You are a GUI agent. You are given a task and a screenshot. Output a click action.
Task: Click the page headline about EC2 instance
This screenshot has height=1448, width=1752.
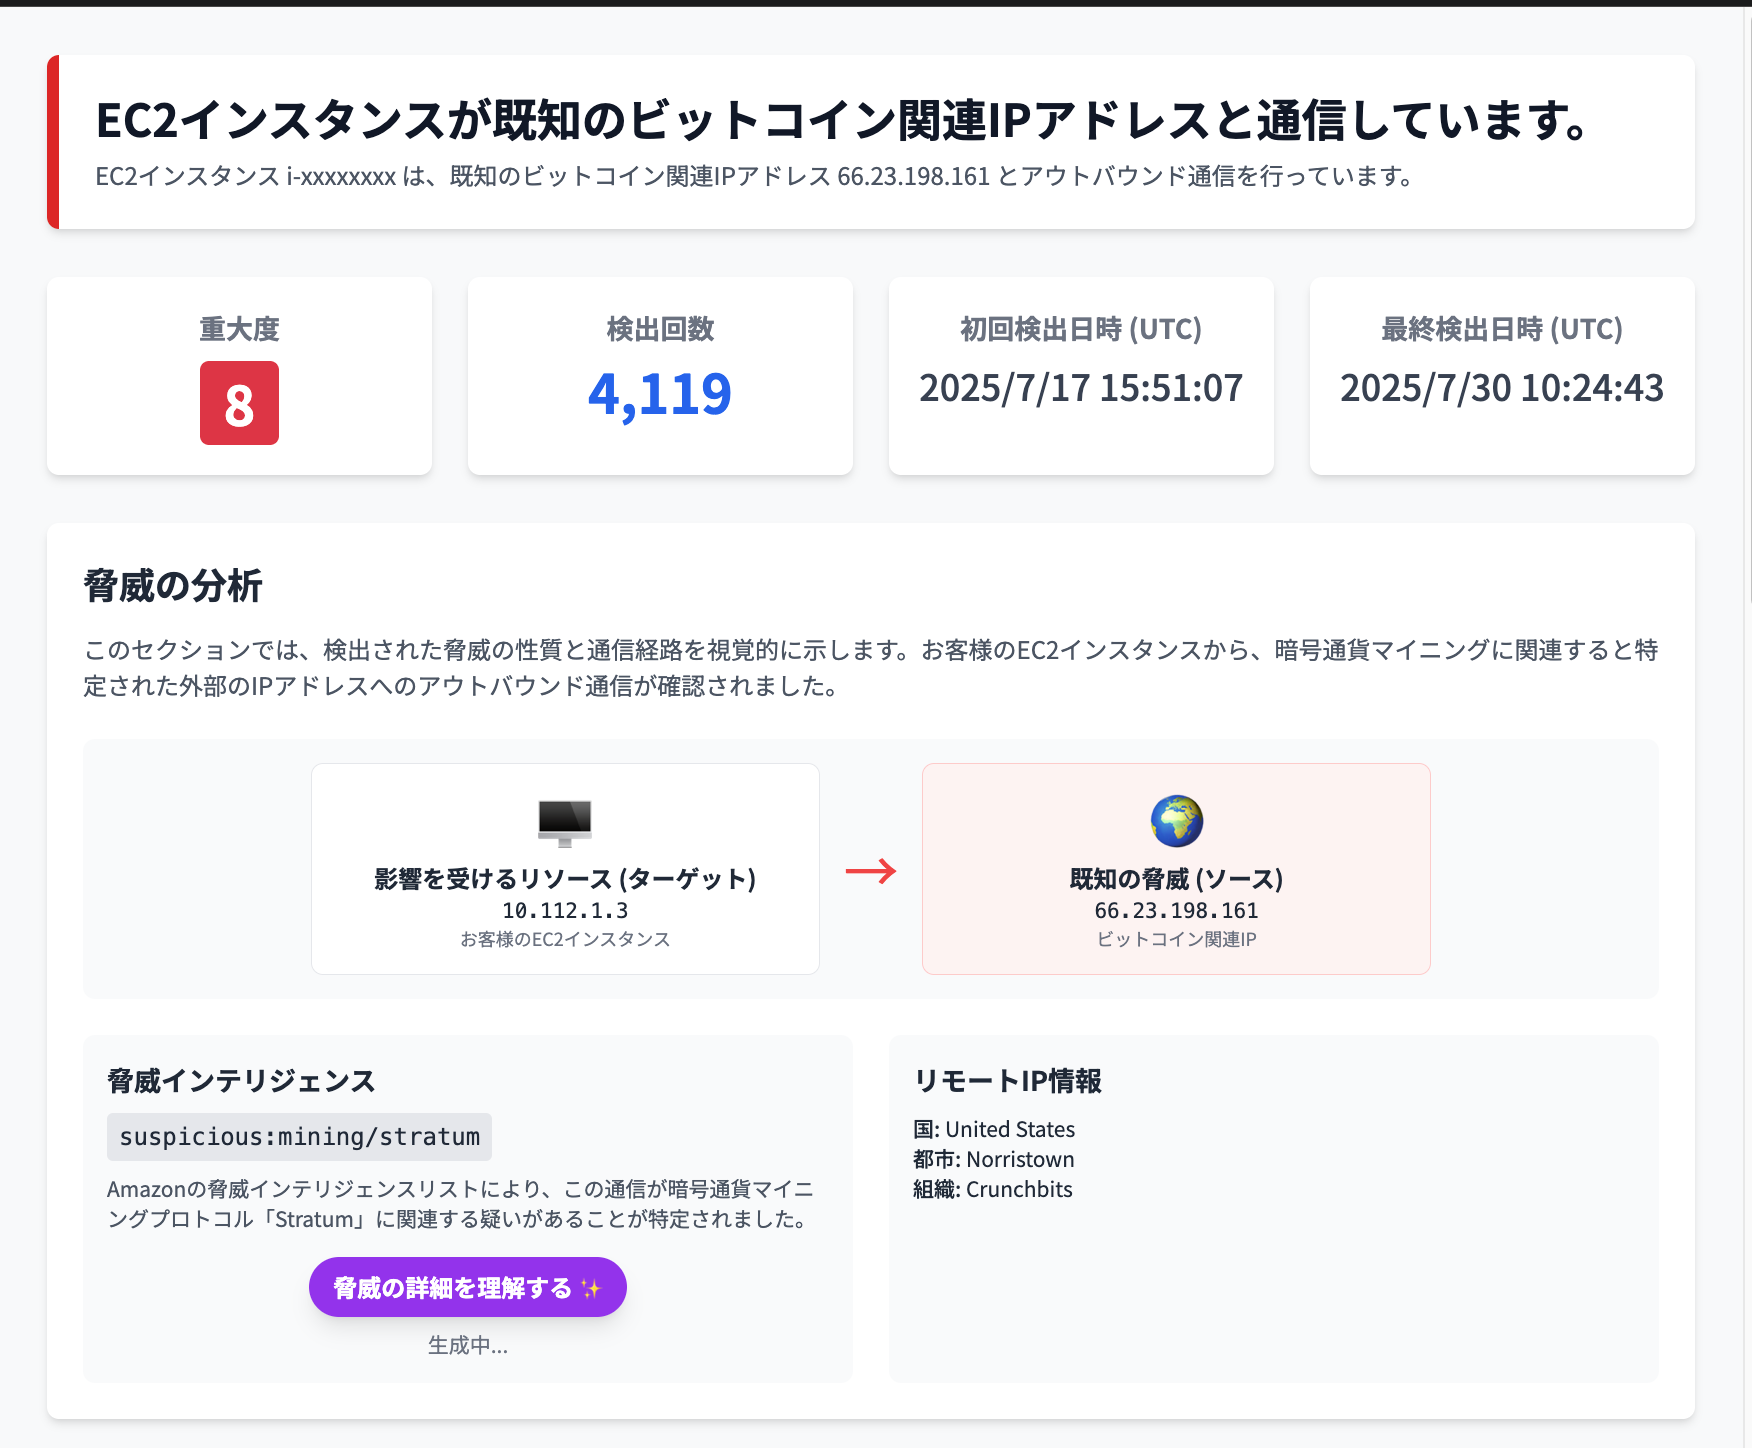(x=841, y=120)
